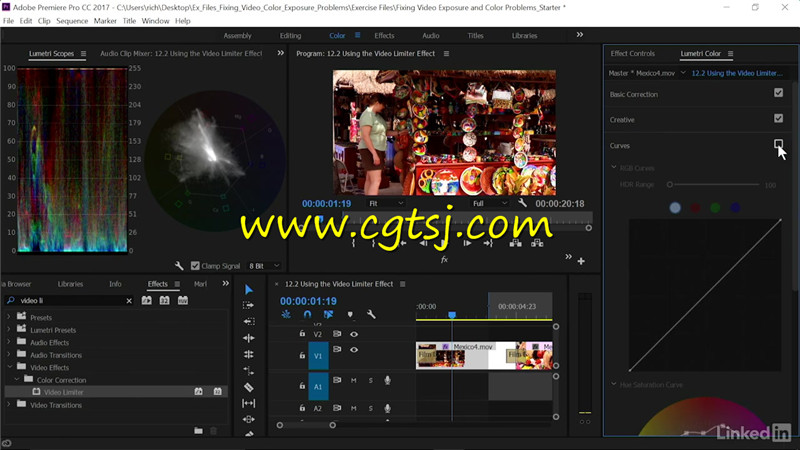Open timeline display settings wrench
Viewport: 800px width, 450px height.
(x=371, y=314)
